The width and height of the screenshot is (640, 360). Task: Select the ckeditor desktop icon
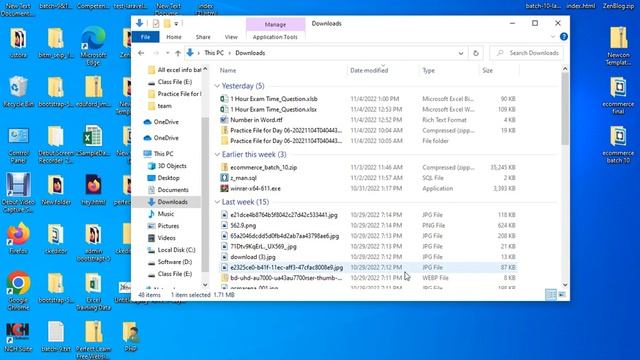pos(56,239)
